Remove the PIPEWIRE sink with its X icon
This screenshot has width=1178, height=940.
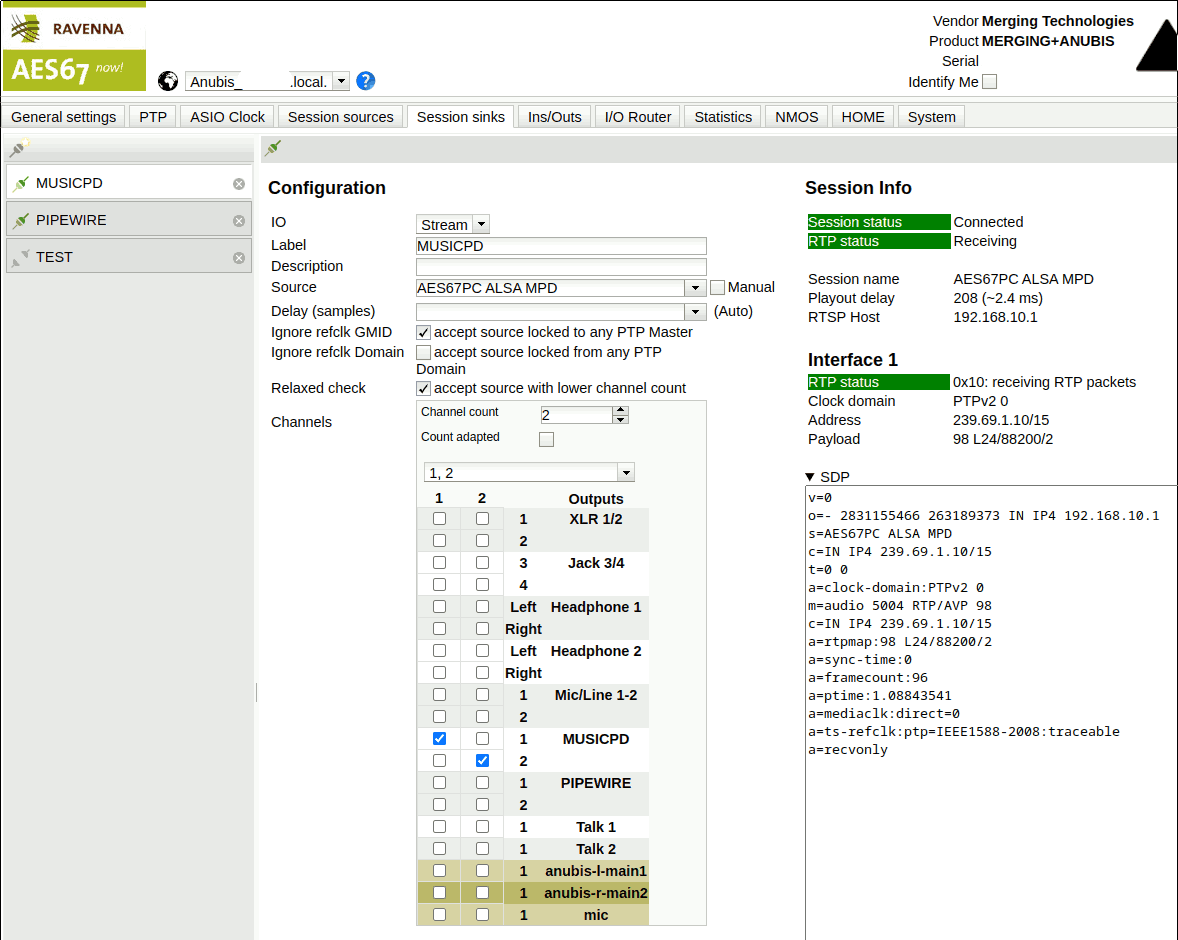point(239,221)
